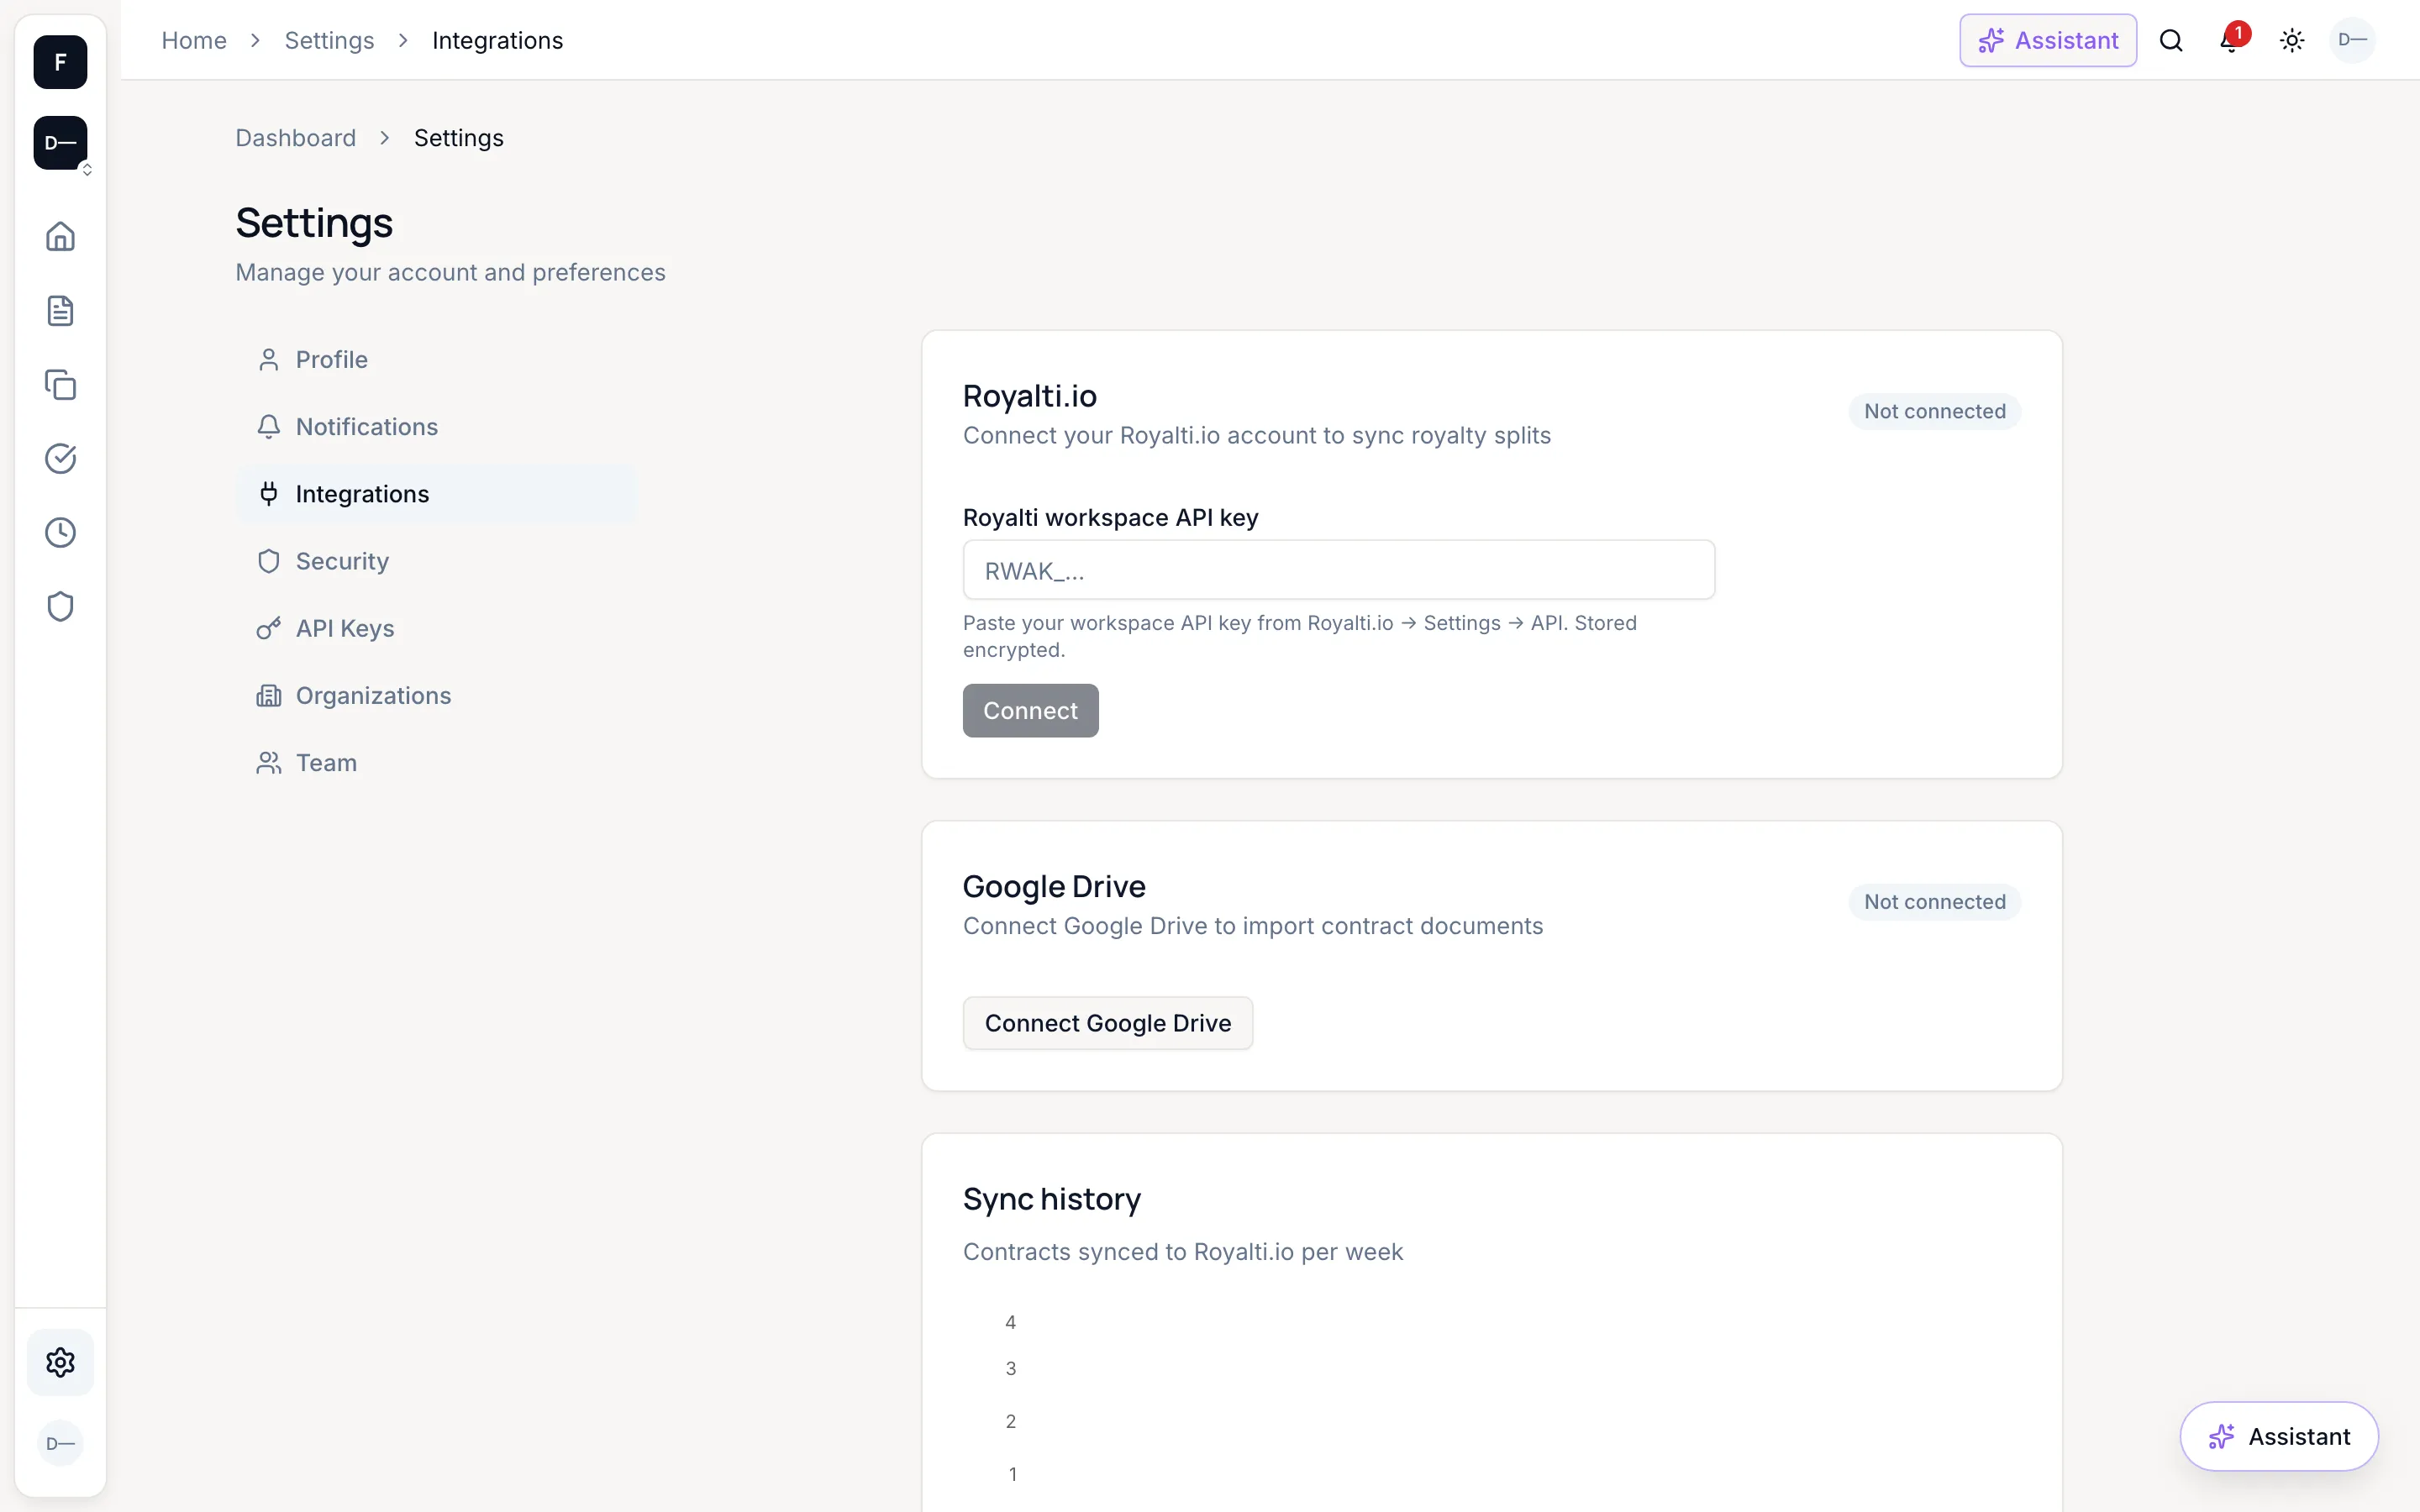Click the API Keys key icon
Image resolution: width=2420 pixels, height=1512 pixels.
268,628
